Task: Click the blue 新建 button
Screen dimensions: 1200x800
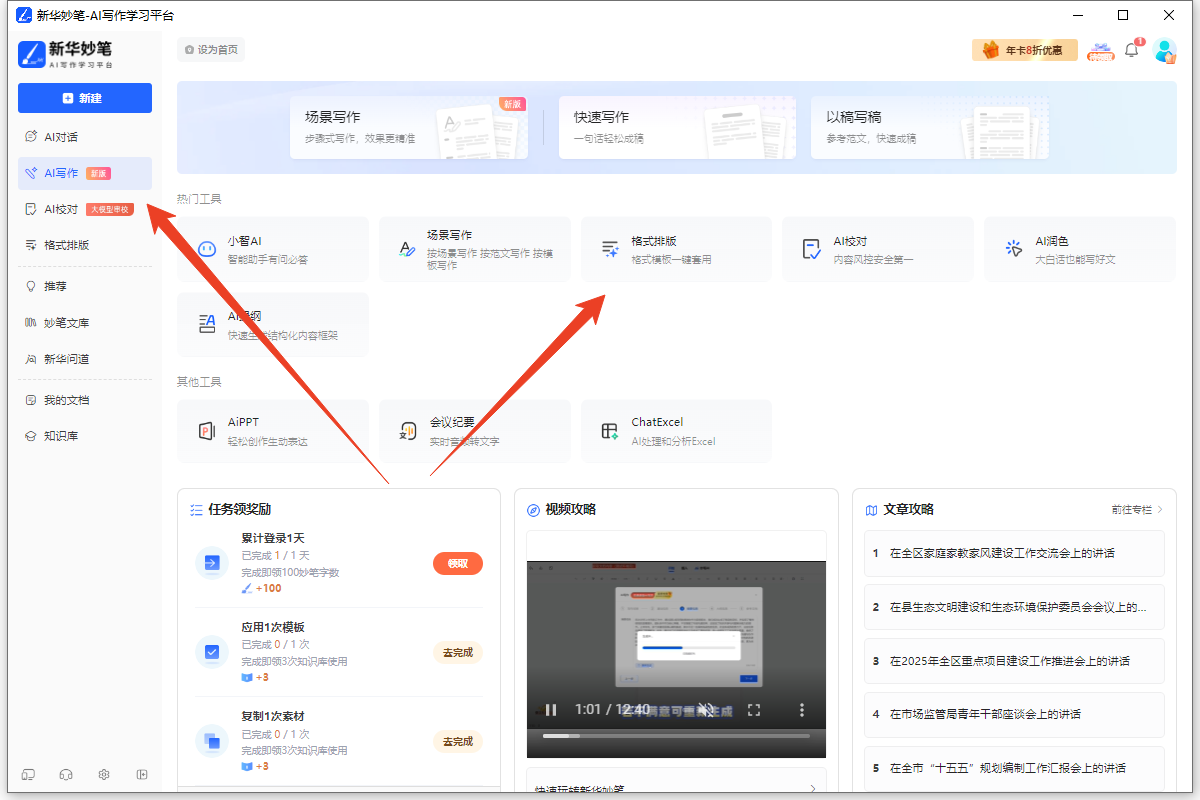Action: [x=84, y=97]
